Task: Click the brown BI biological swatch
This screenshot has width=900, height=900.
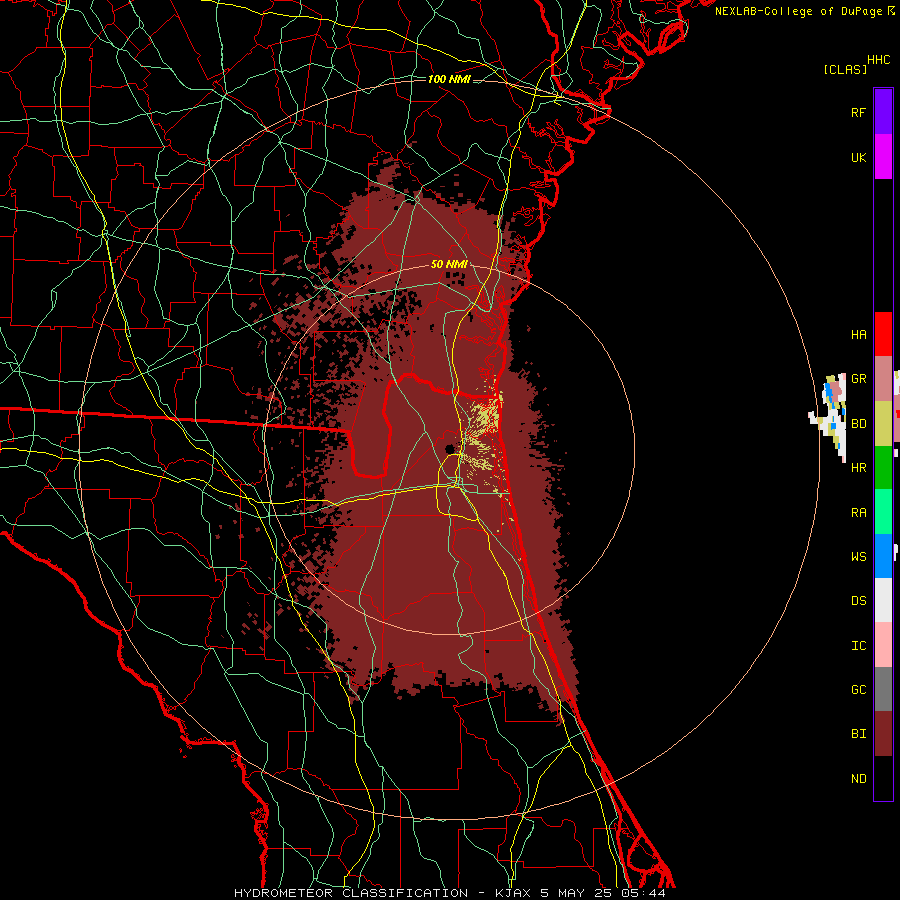Action: (x=883, y=734)
